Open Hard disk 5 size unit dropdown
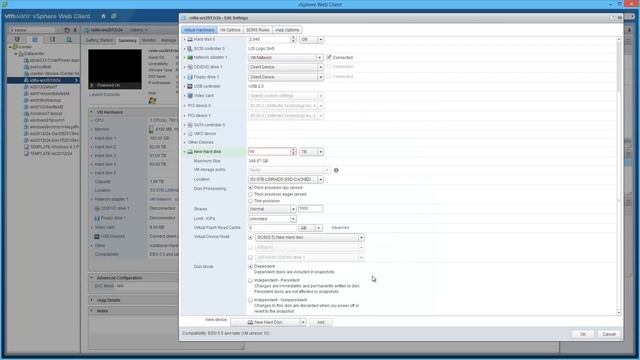This screenshot has width=640, height=360. 311,39
